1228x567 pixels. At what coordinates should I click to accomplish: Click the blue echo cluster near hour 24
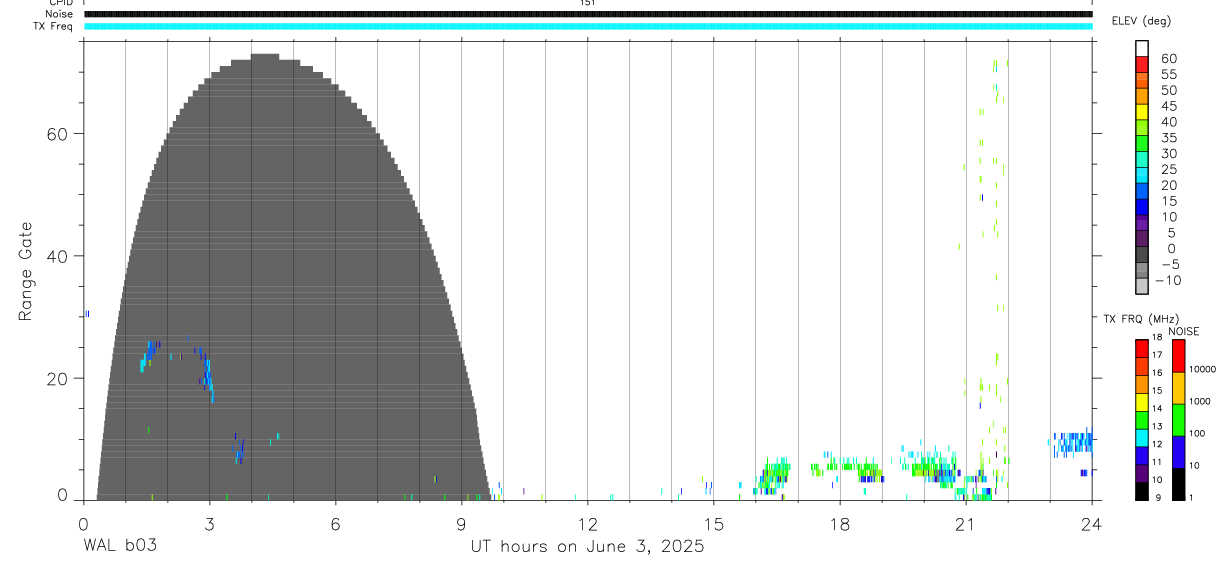1073,444
